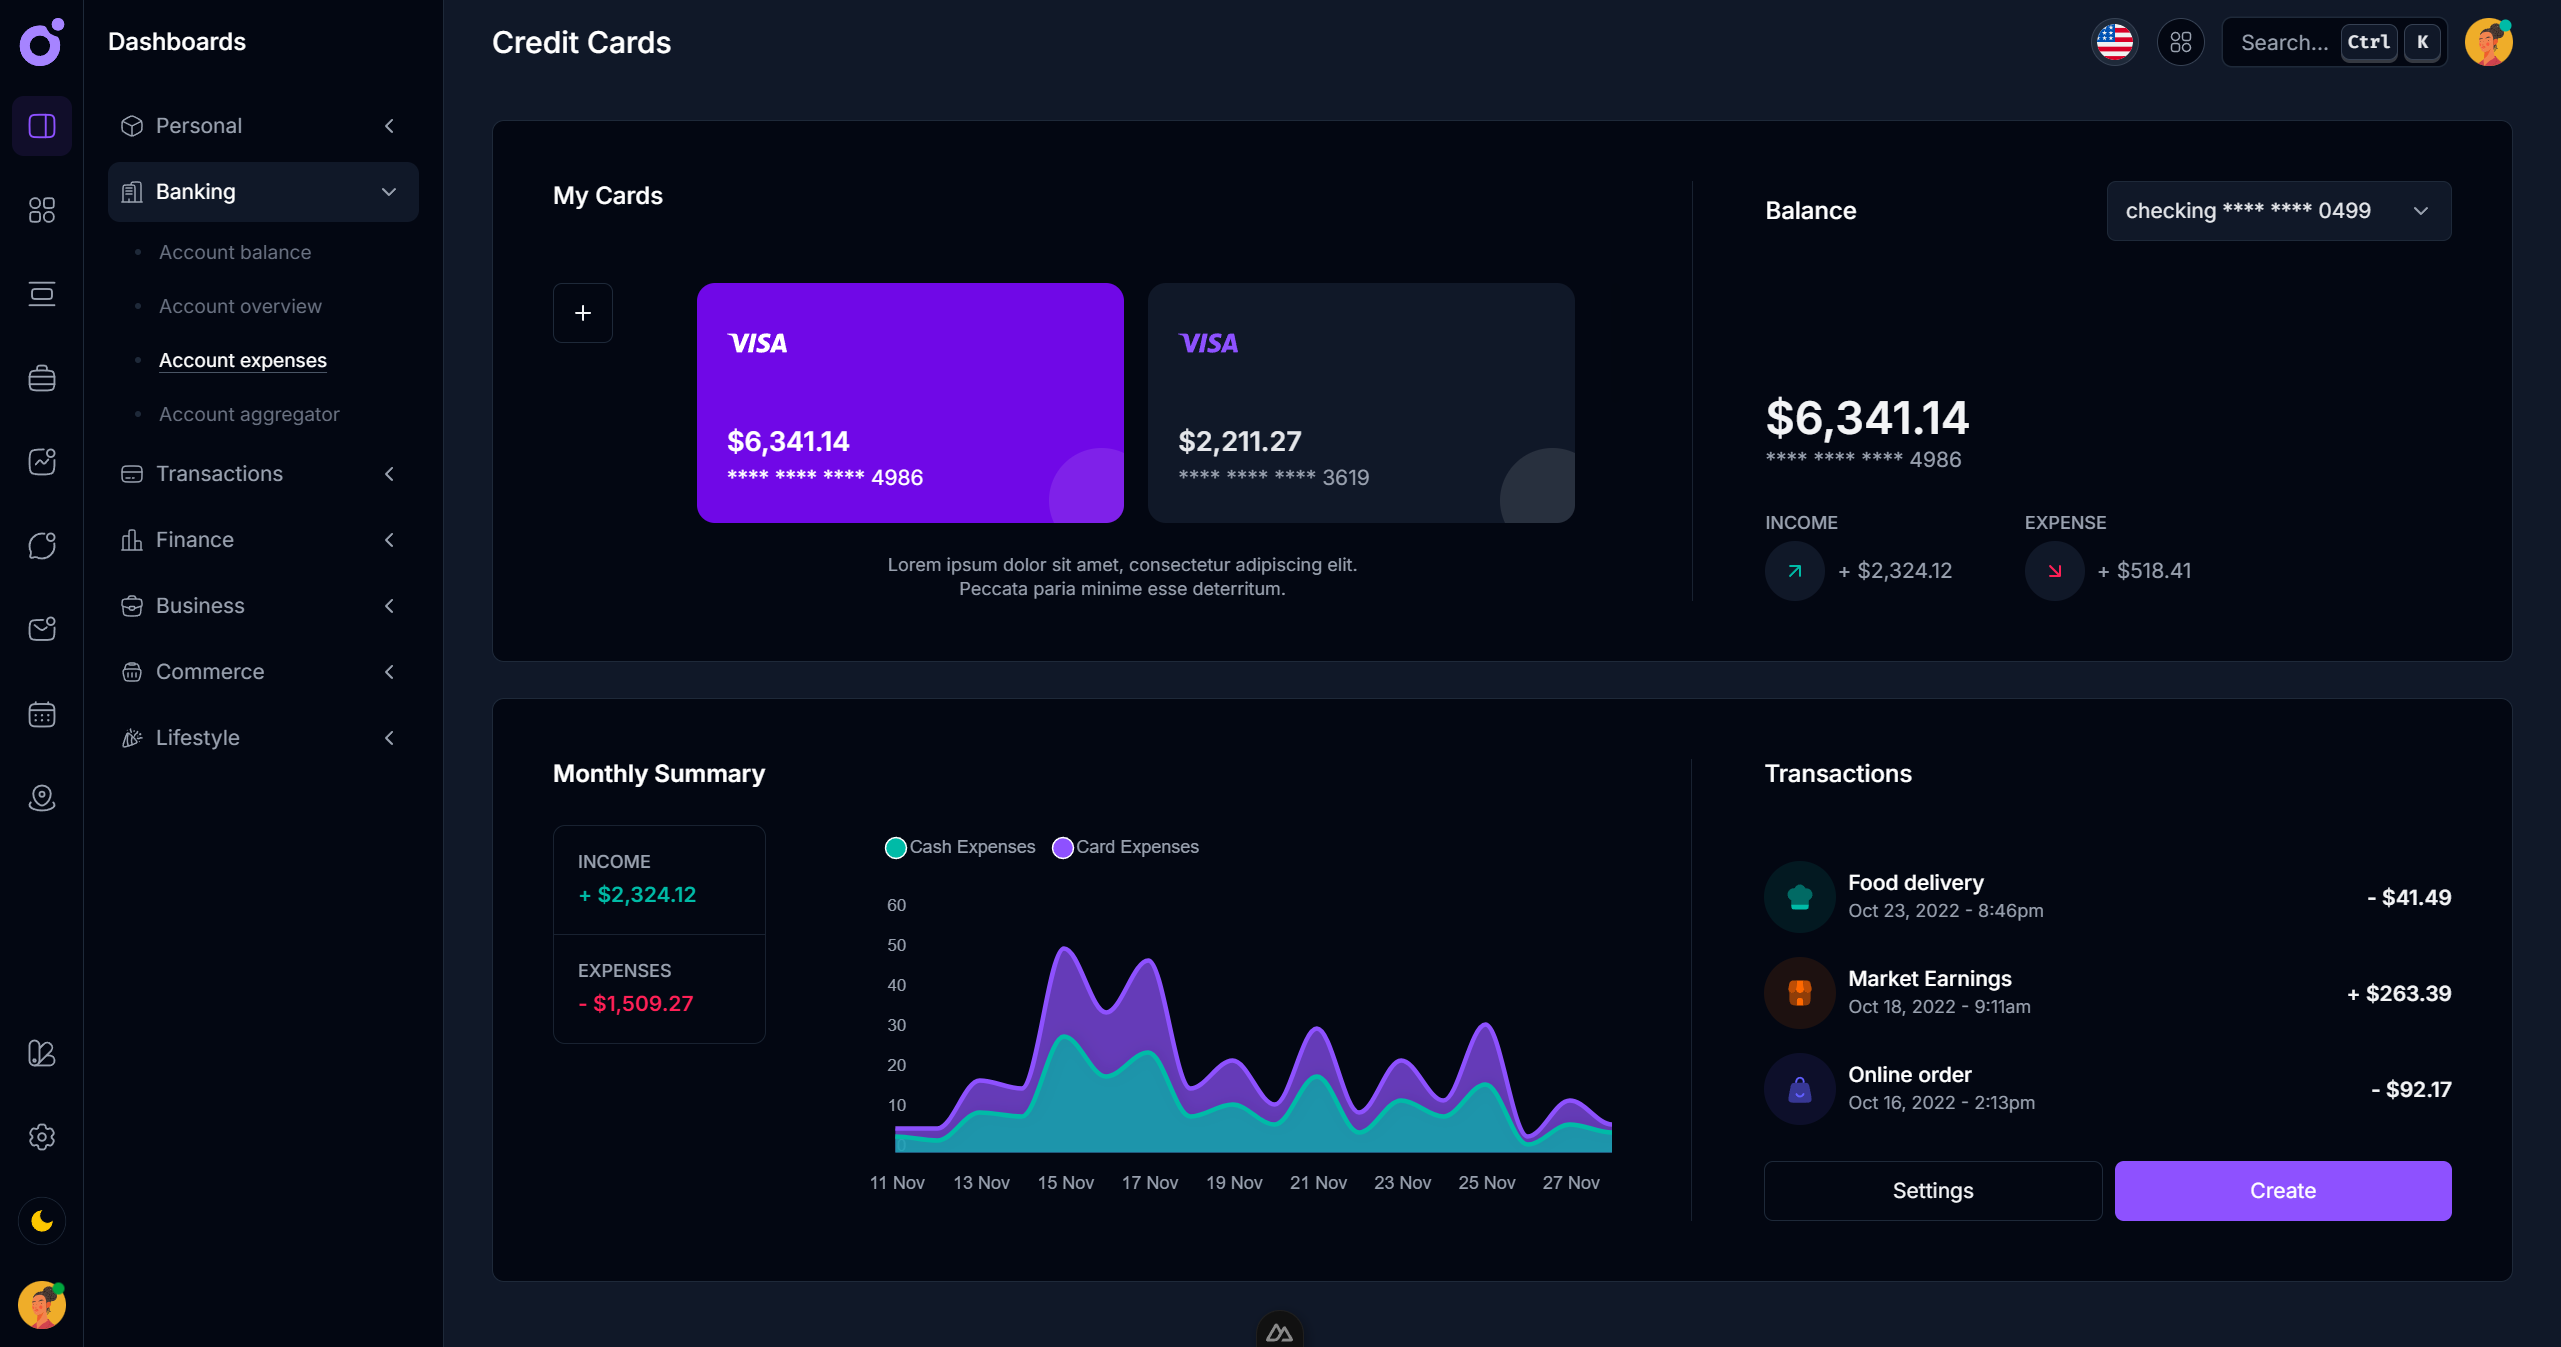Click the location pin icon in sidebar
This screenshot has width=2561, height=1347.
[x=41, y=797]
